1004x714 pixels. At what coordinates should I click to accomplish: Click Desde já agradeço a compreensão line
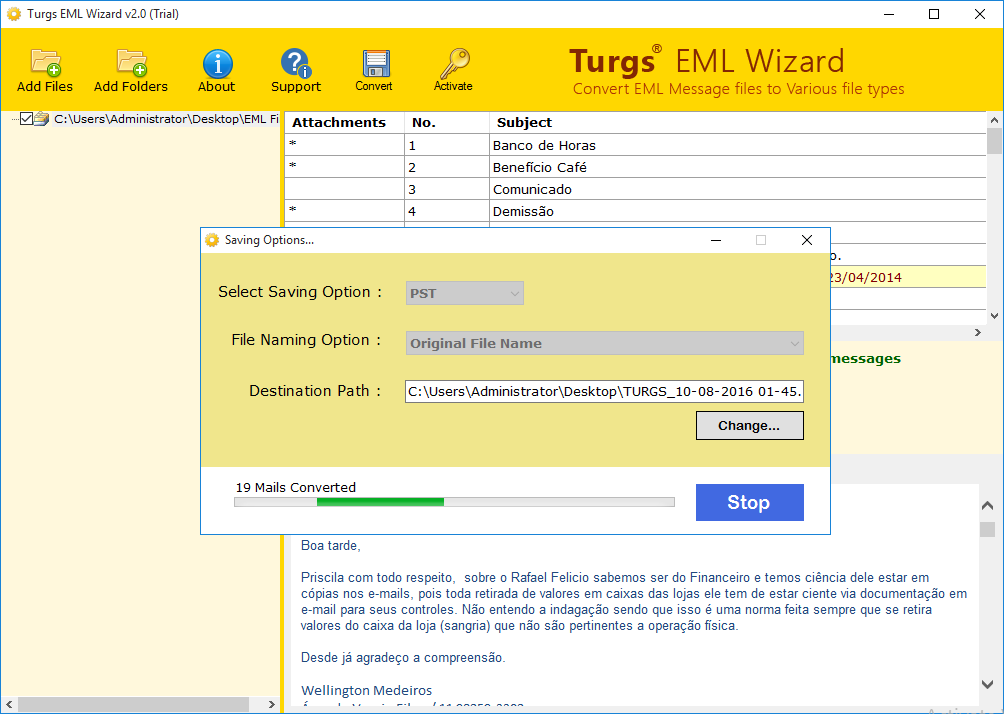pos(403,658)
